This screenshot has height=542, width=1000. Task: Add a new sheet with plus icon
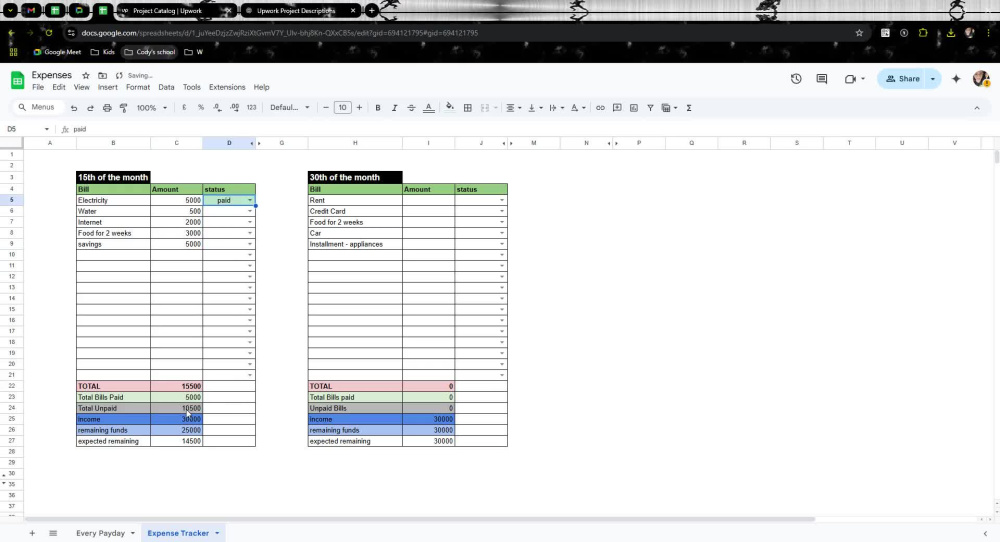click(x=32, y=533)
